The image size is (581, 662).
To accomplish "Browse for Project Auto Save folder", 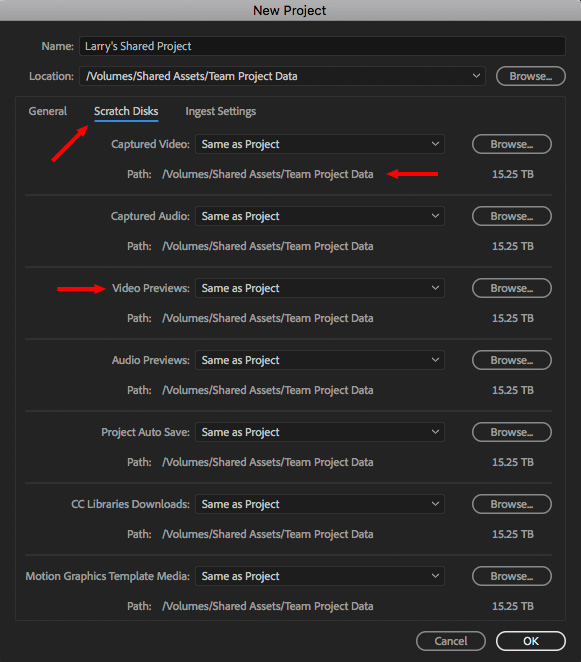I will click(x=512, y=432).
